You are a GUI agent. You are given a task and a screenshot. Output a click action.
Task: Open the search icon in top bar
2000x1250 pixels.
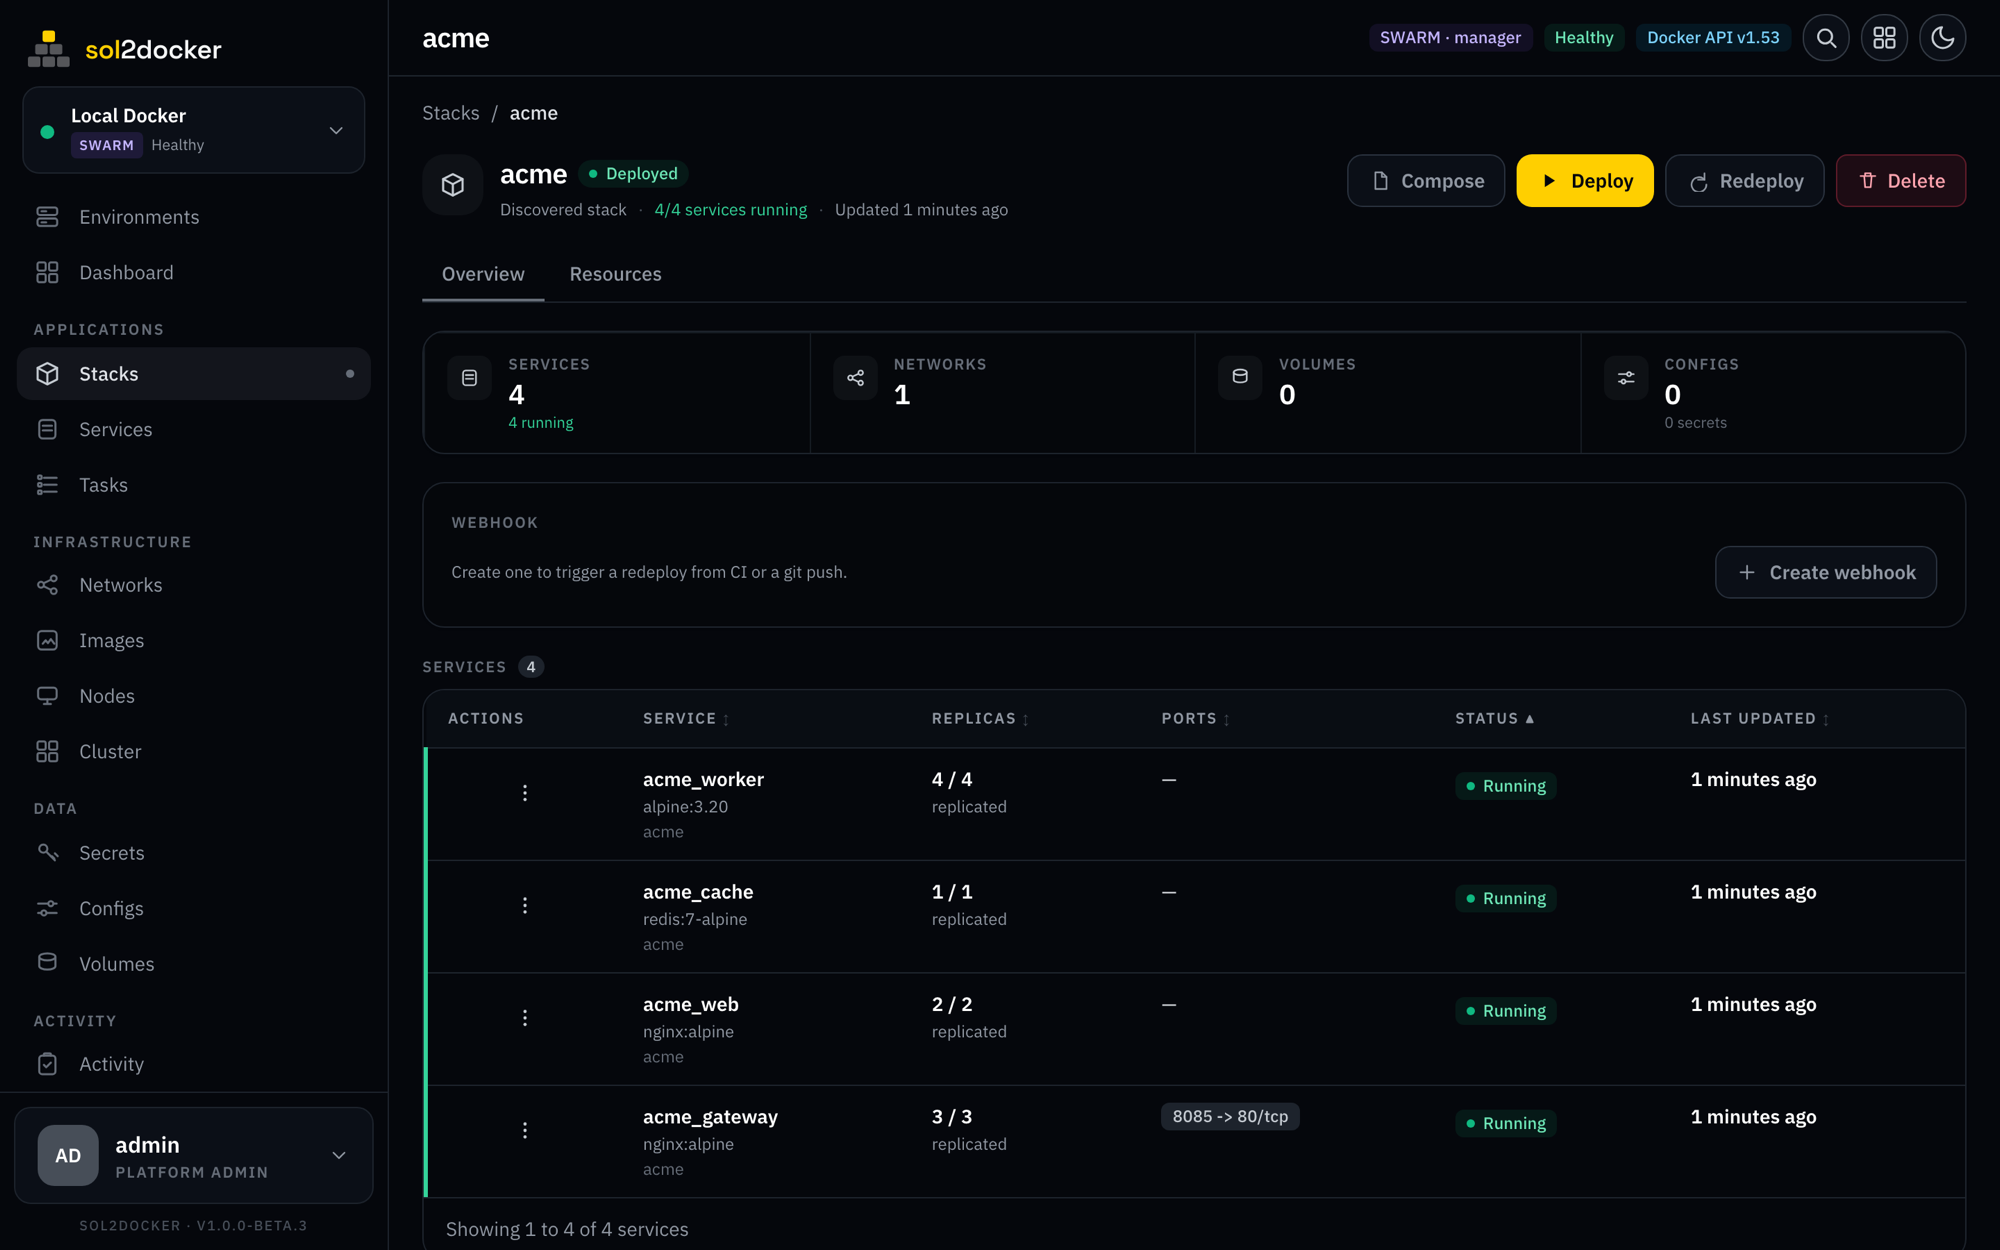coord(1826,38)
